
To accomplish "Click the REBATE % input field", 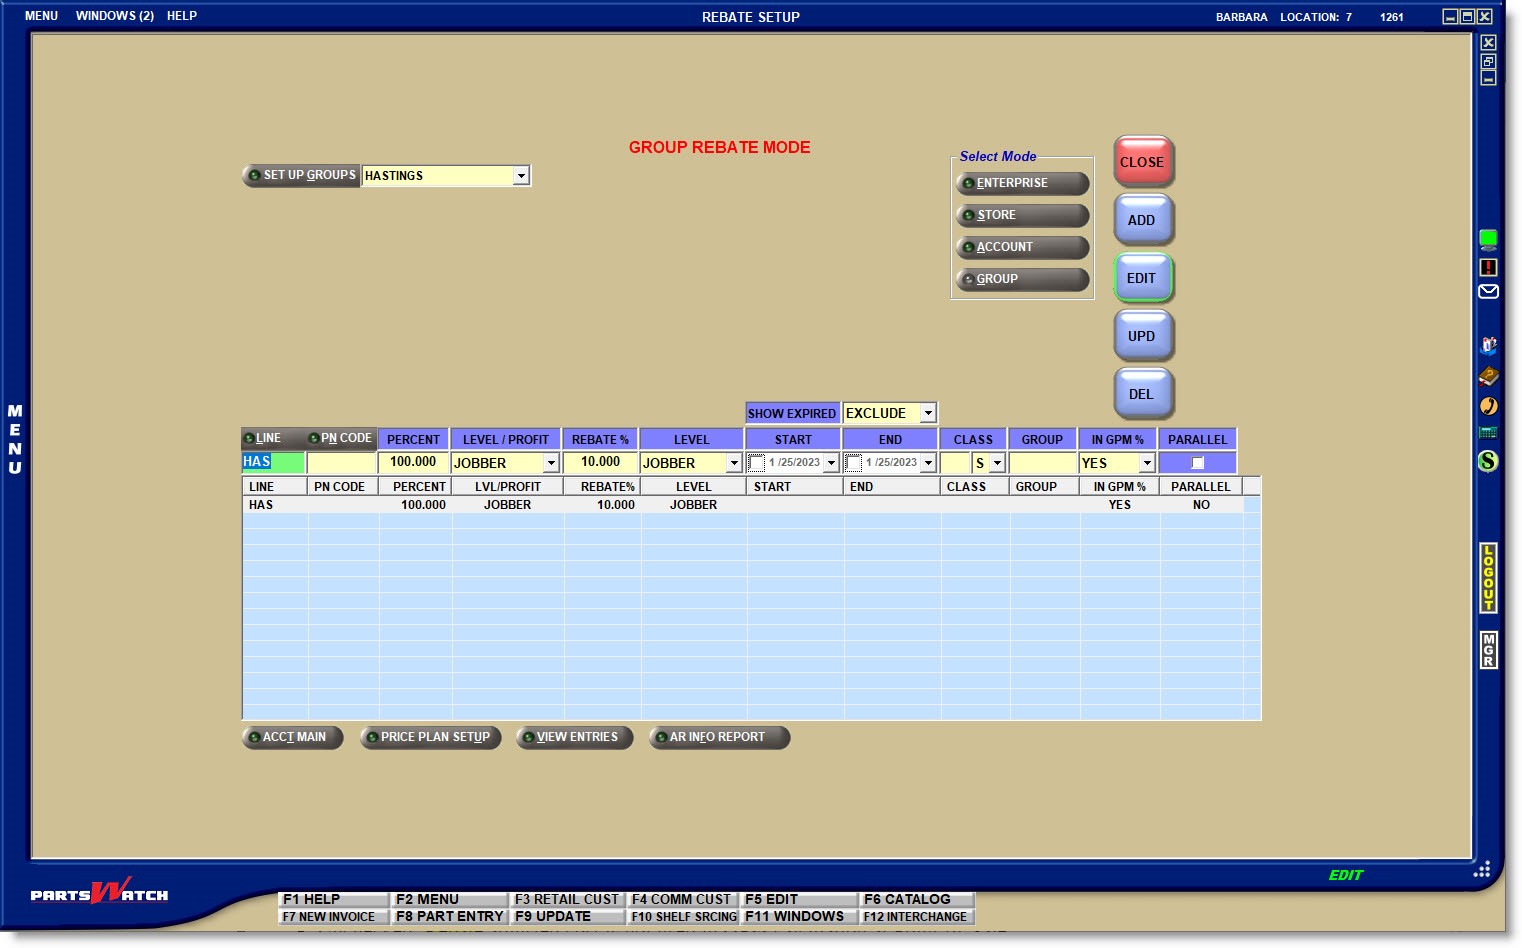I will (600, 462).
